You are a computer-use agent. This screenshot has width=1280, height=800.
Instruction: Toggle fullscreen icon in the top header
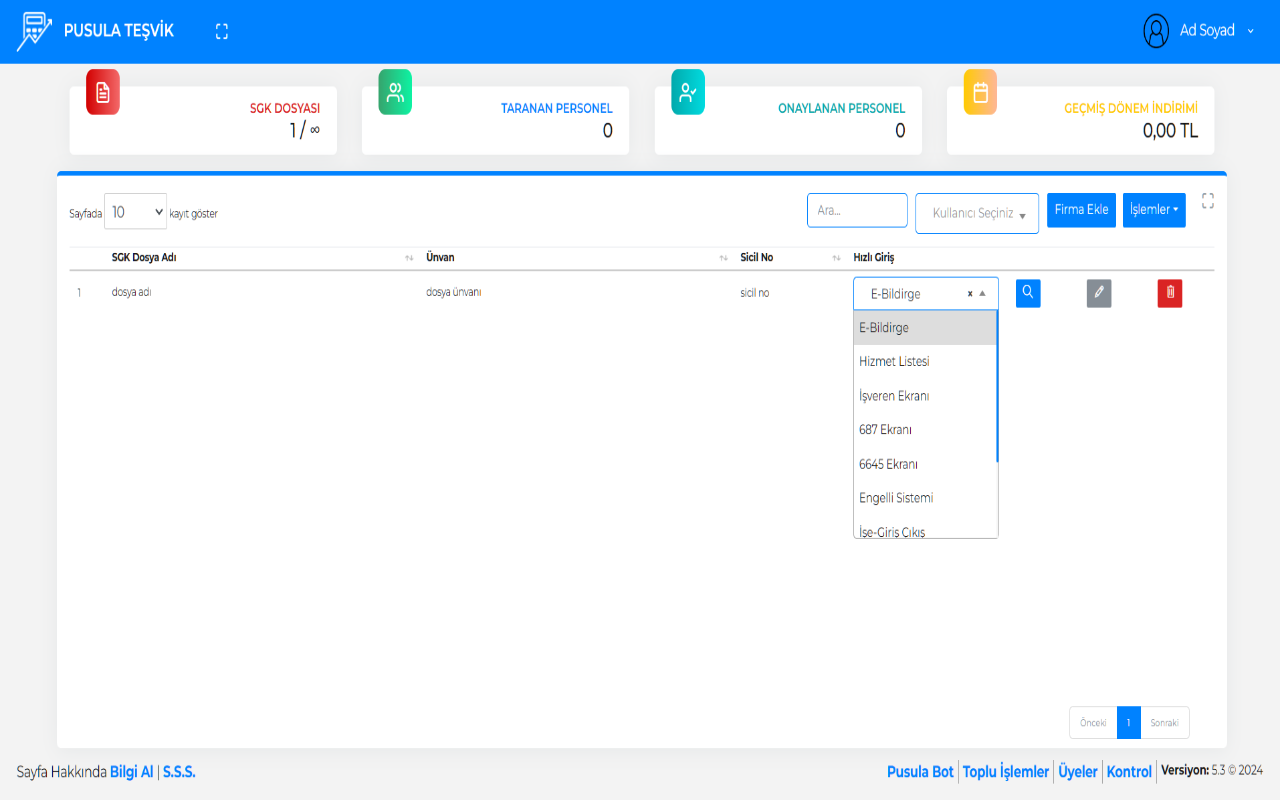[x=222, y=32]
